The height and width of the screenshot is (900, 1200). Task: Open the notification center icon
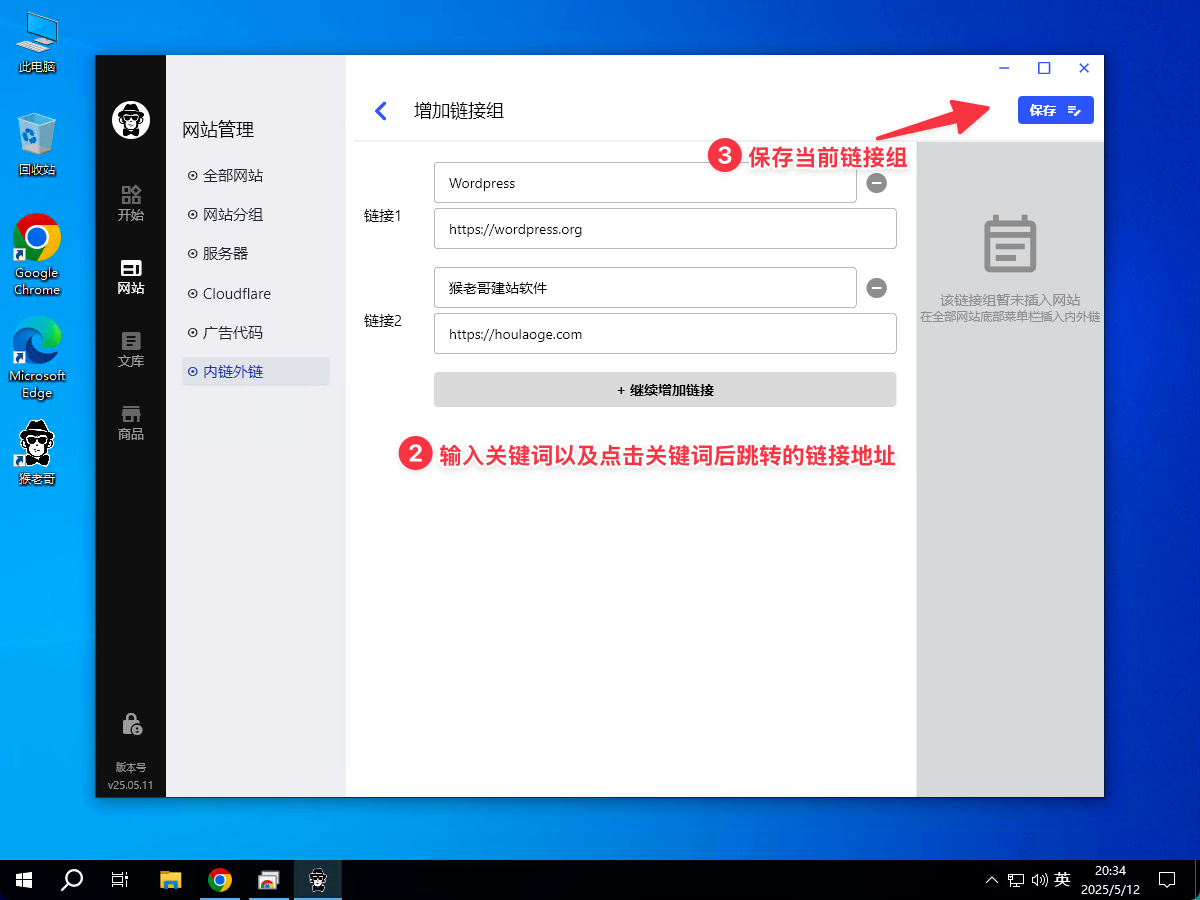point(1166,880)
